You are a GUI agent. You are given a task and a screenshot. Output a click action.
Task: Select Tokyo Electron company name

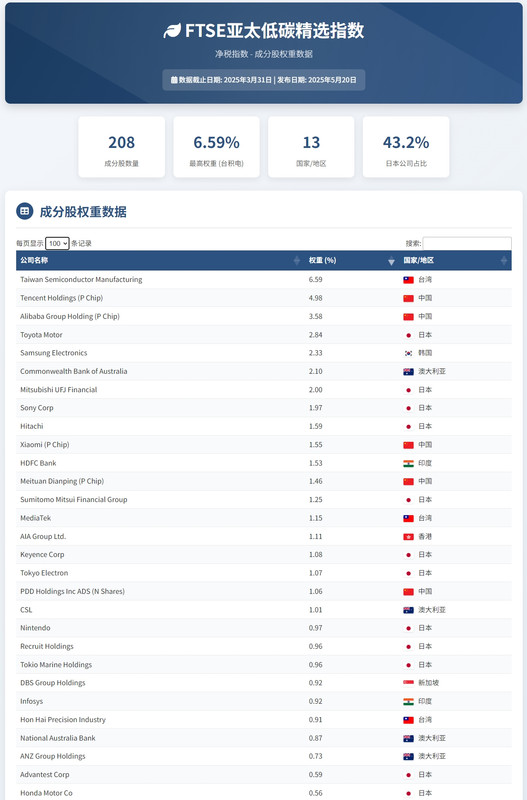pos(44,573)
